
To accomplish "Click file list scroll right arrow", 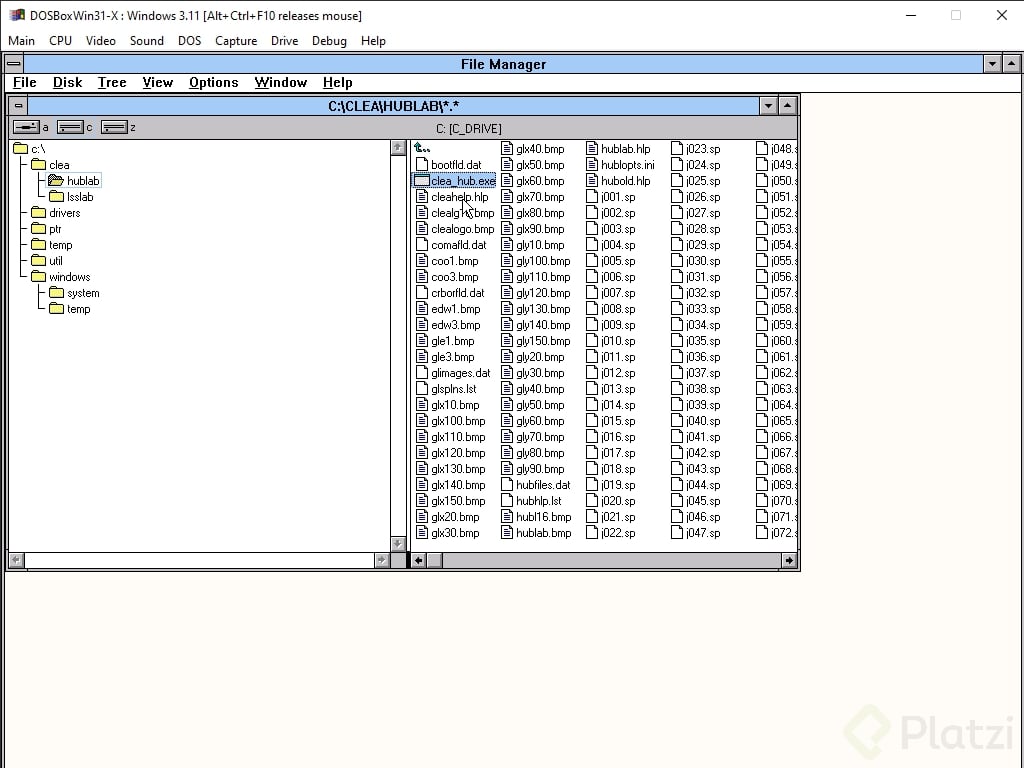I will tap(789, 560).
